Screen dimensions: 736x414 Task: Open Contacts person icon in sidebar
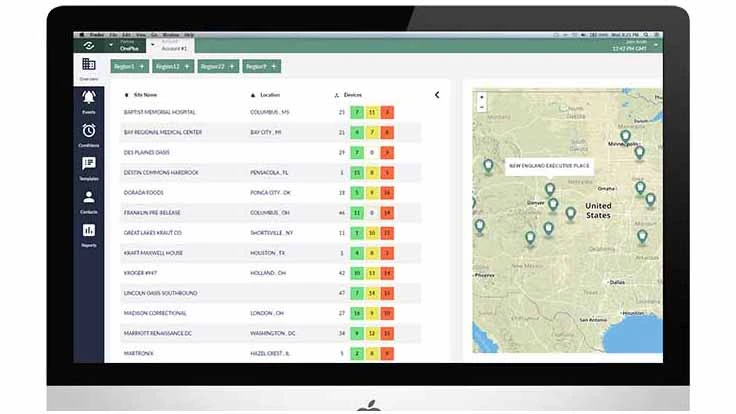[89, 198]
